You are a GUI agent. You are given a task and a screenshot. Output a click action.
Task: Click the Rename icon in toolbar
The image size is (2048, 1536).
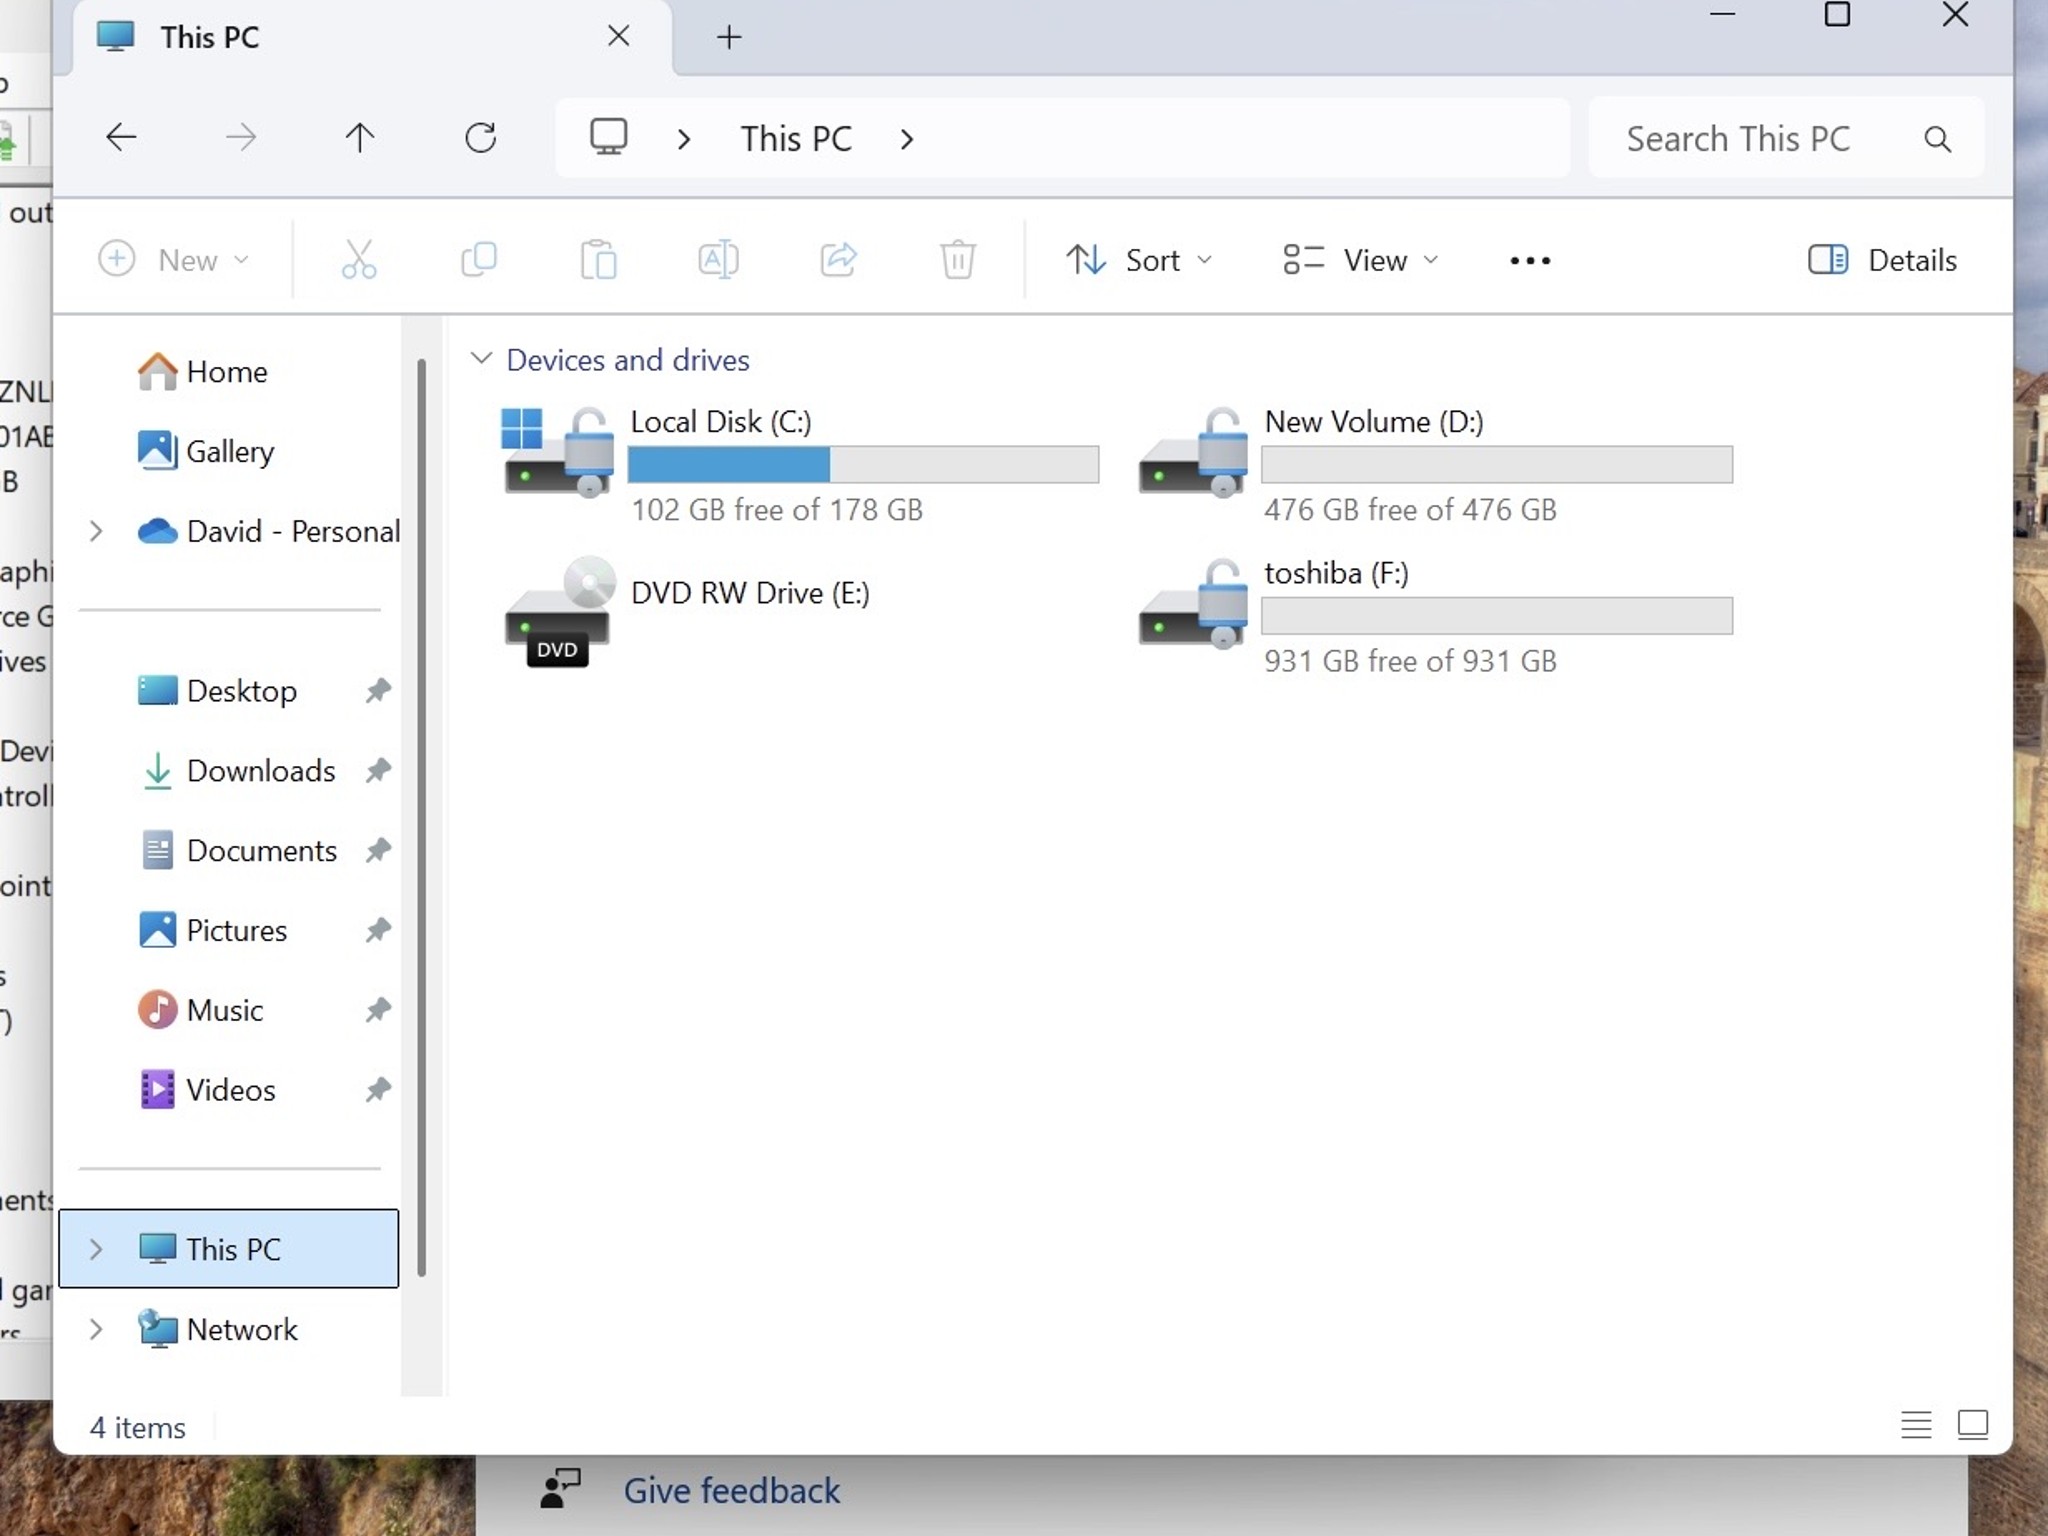point(718,260)
